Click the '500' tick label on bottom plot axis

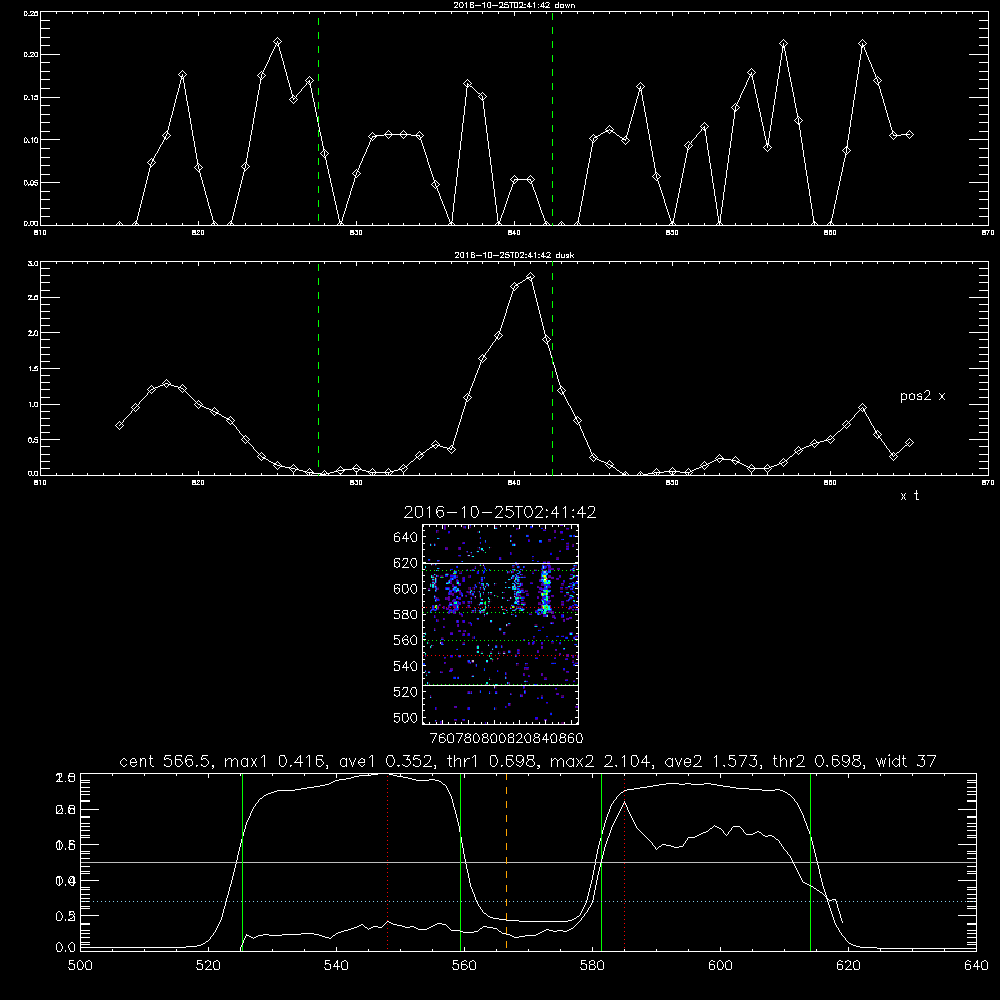coord(80,966)
